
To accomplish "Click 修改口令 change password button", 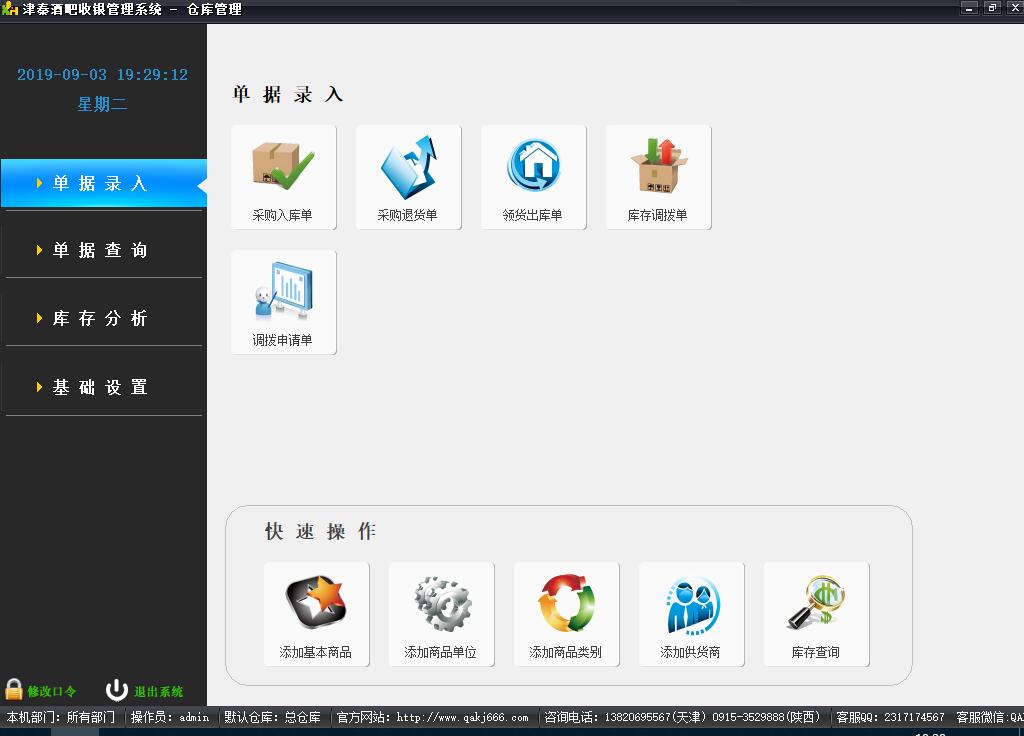I will pos(52,691).
